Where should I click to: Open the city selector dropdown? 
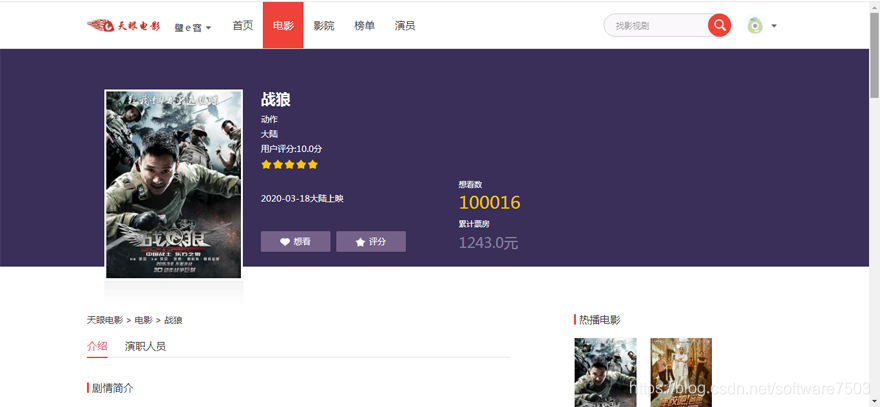click(192, 27)
